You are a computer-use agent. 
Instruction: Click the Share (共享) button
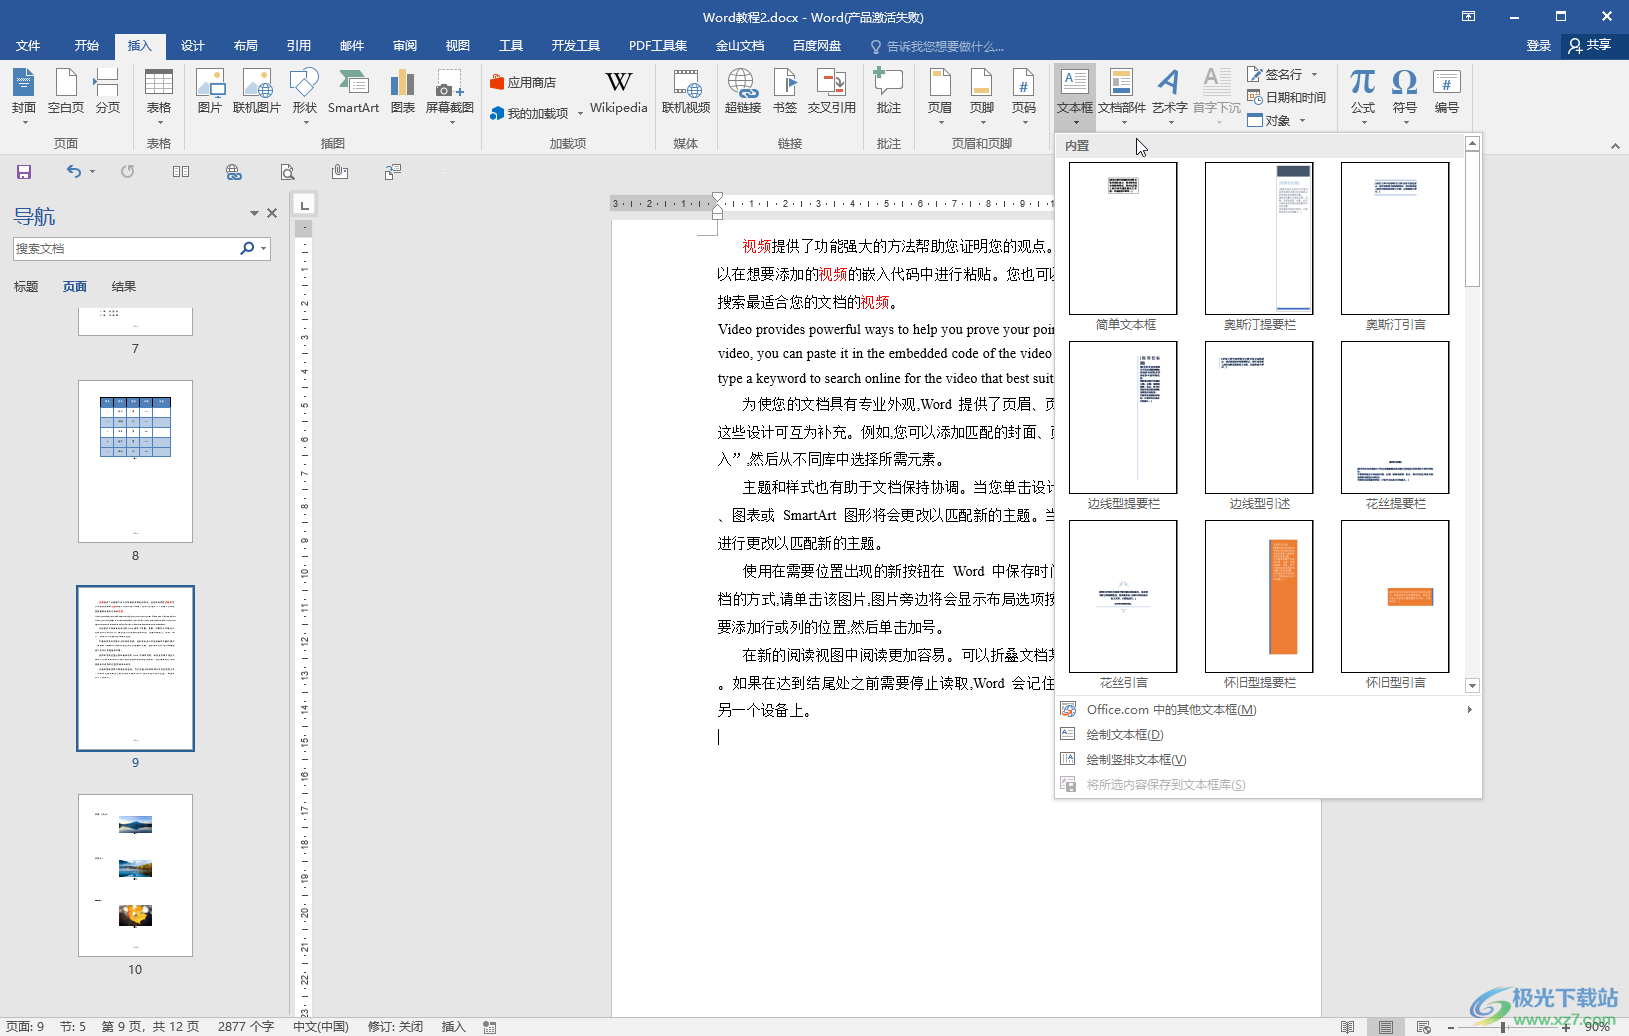[x=1590, y=46]
